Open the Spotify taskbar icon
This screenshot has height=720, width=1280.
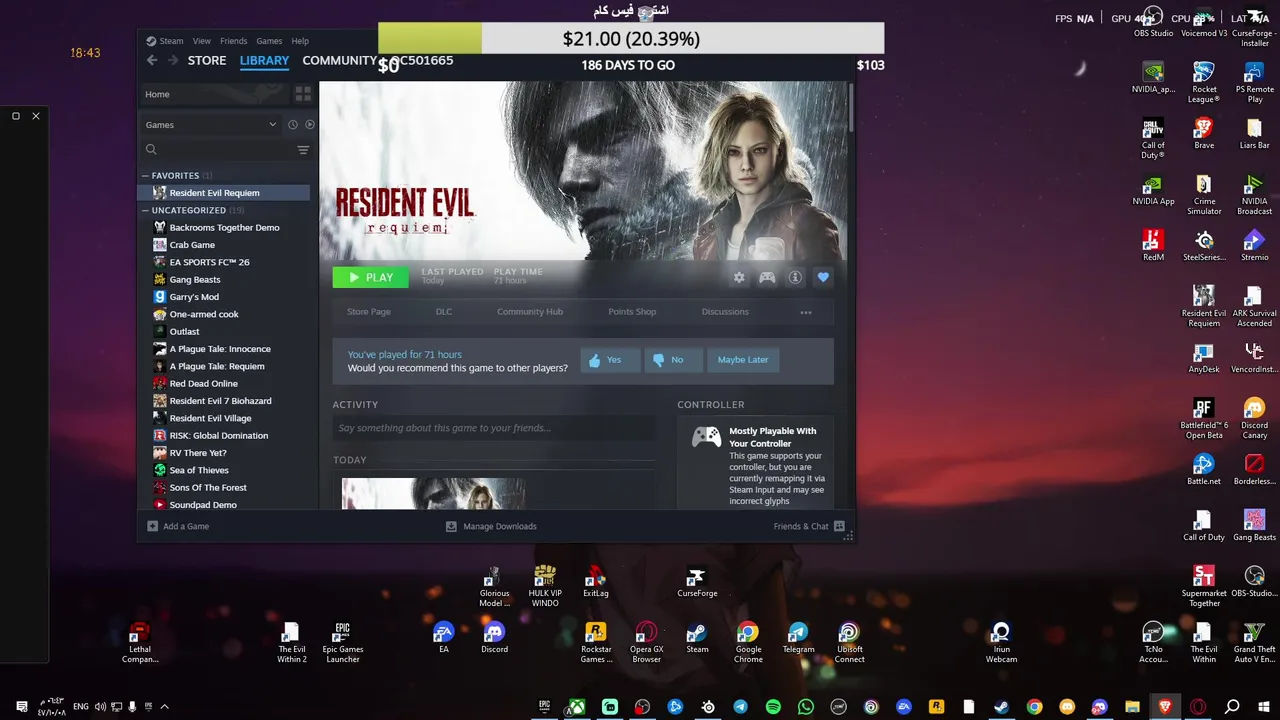pyautogui.click(x=773, y=707)
